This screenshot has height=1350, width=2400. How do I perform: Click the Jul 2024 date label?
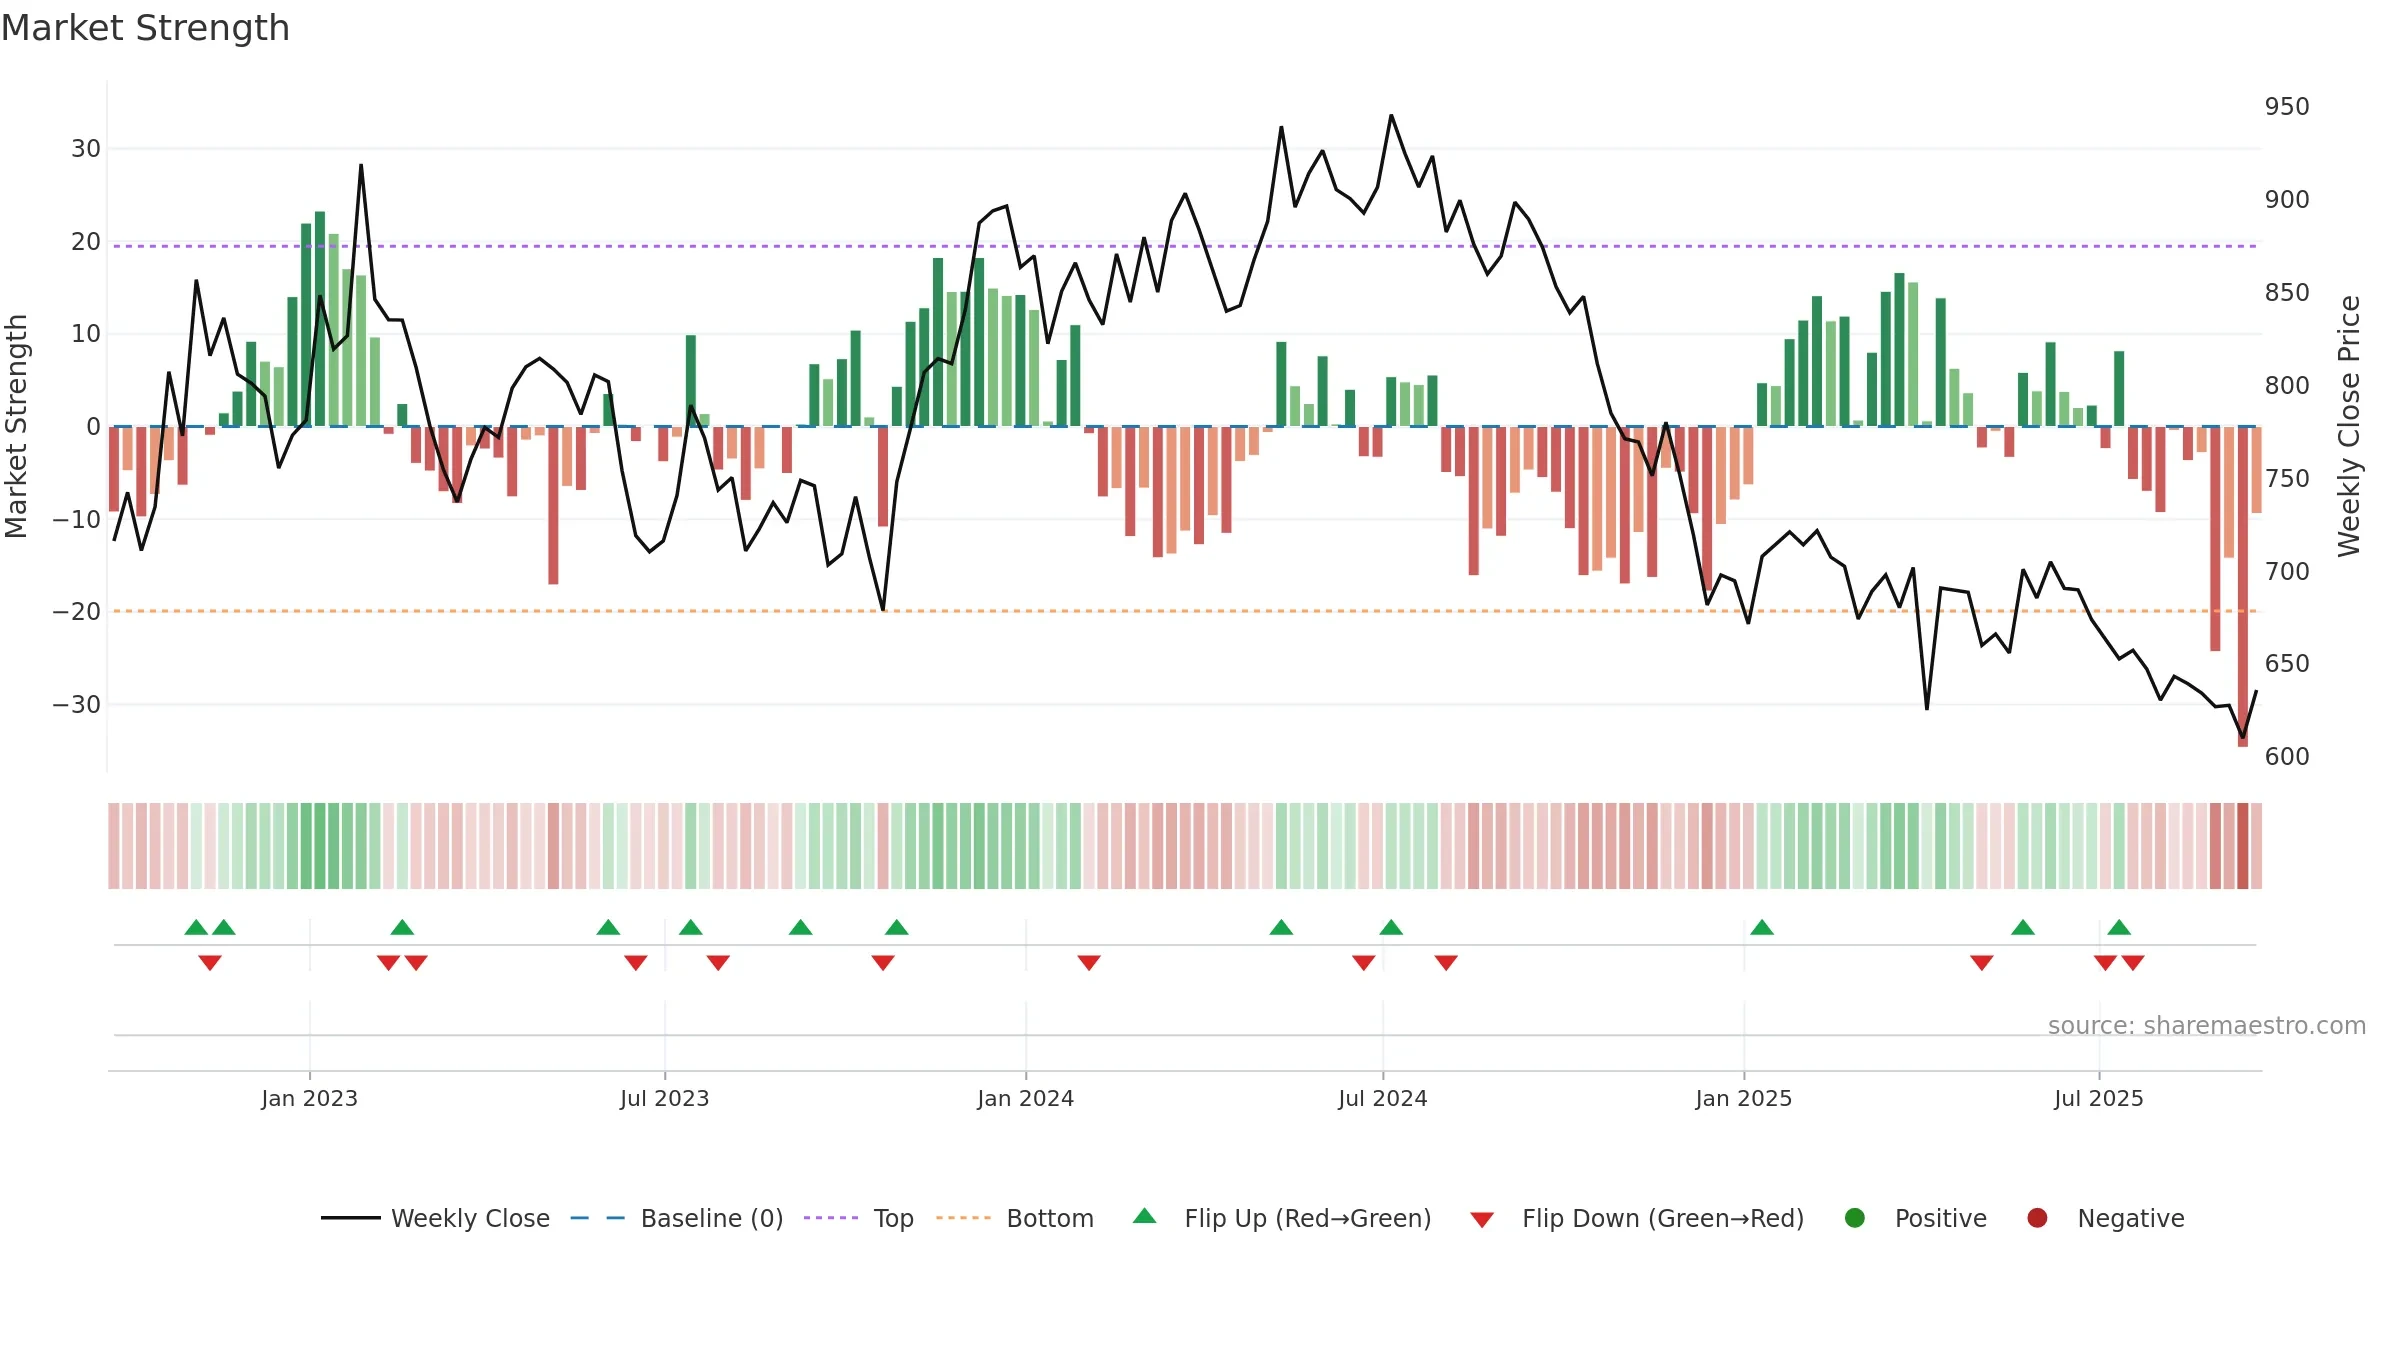click(1382, 1098)
